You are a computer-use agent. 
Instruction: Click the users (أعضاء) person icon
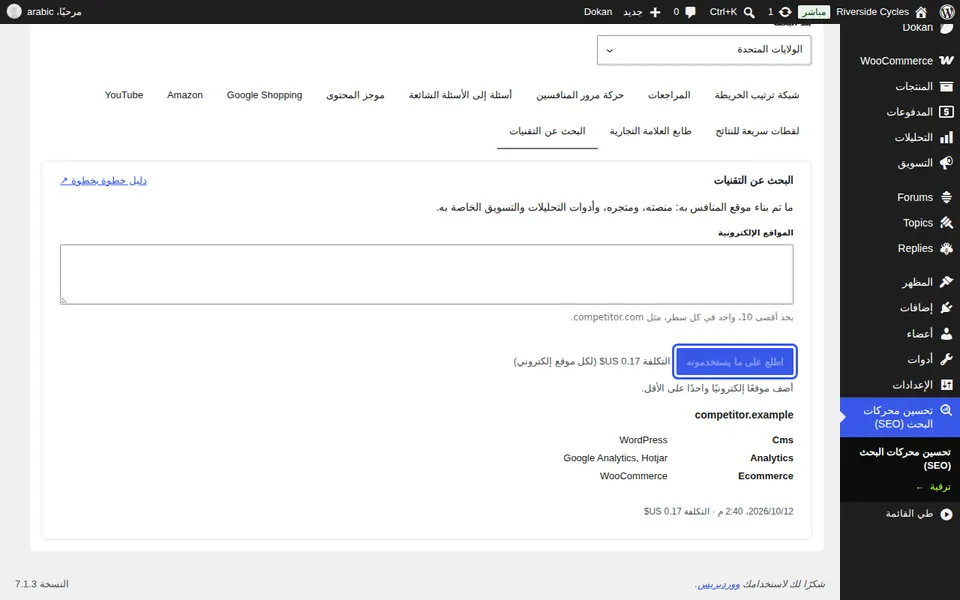point(947,334)
